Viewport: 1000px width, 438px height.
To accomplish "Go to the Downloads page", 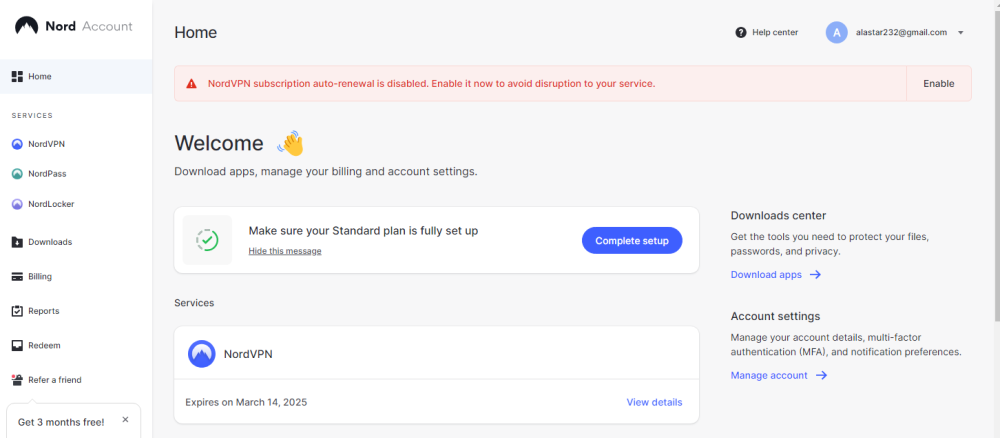I will (49, 242).
